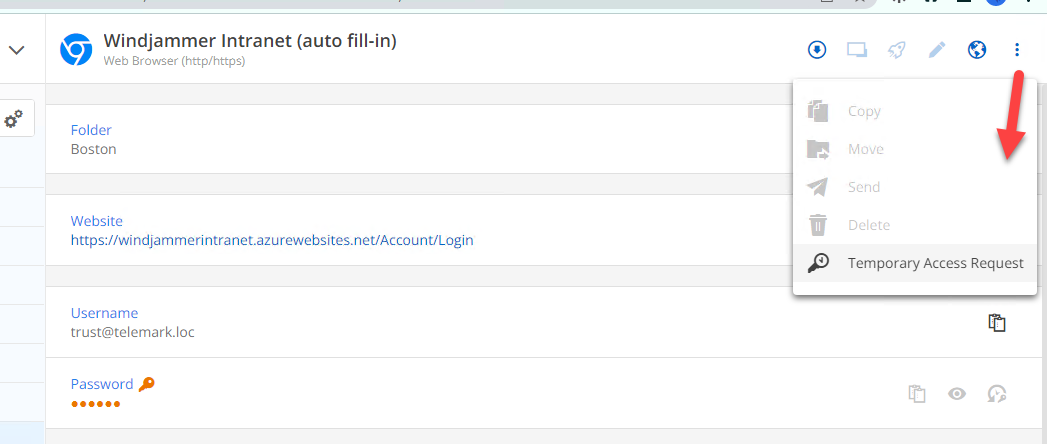Click the rocket launch icon
1047x444 pixels.
897,50
